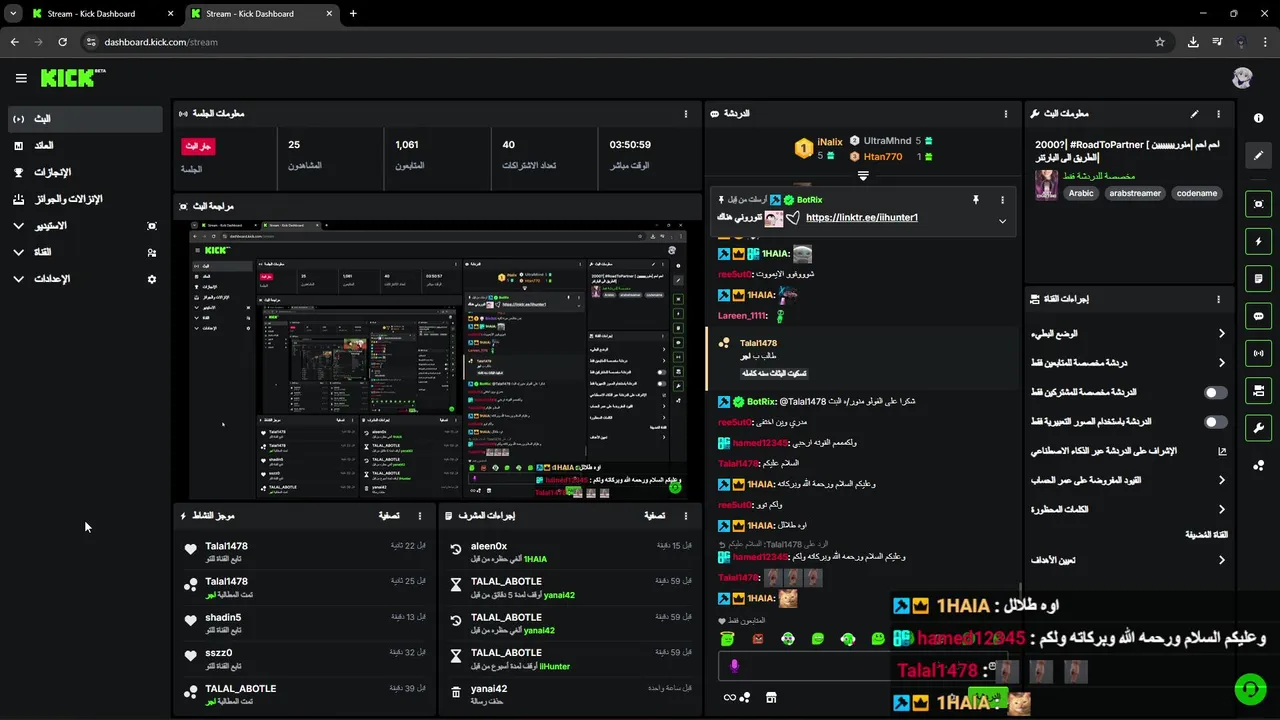This screenshot has height=720, width=1280.
Task: Click the info icon in the right strip
Action: coord(1258,118)
